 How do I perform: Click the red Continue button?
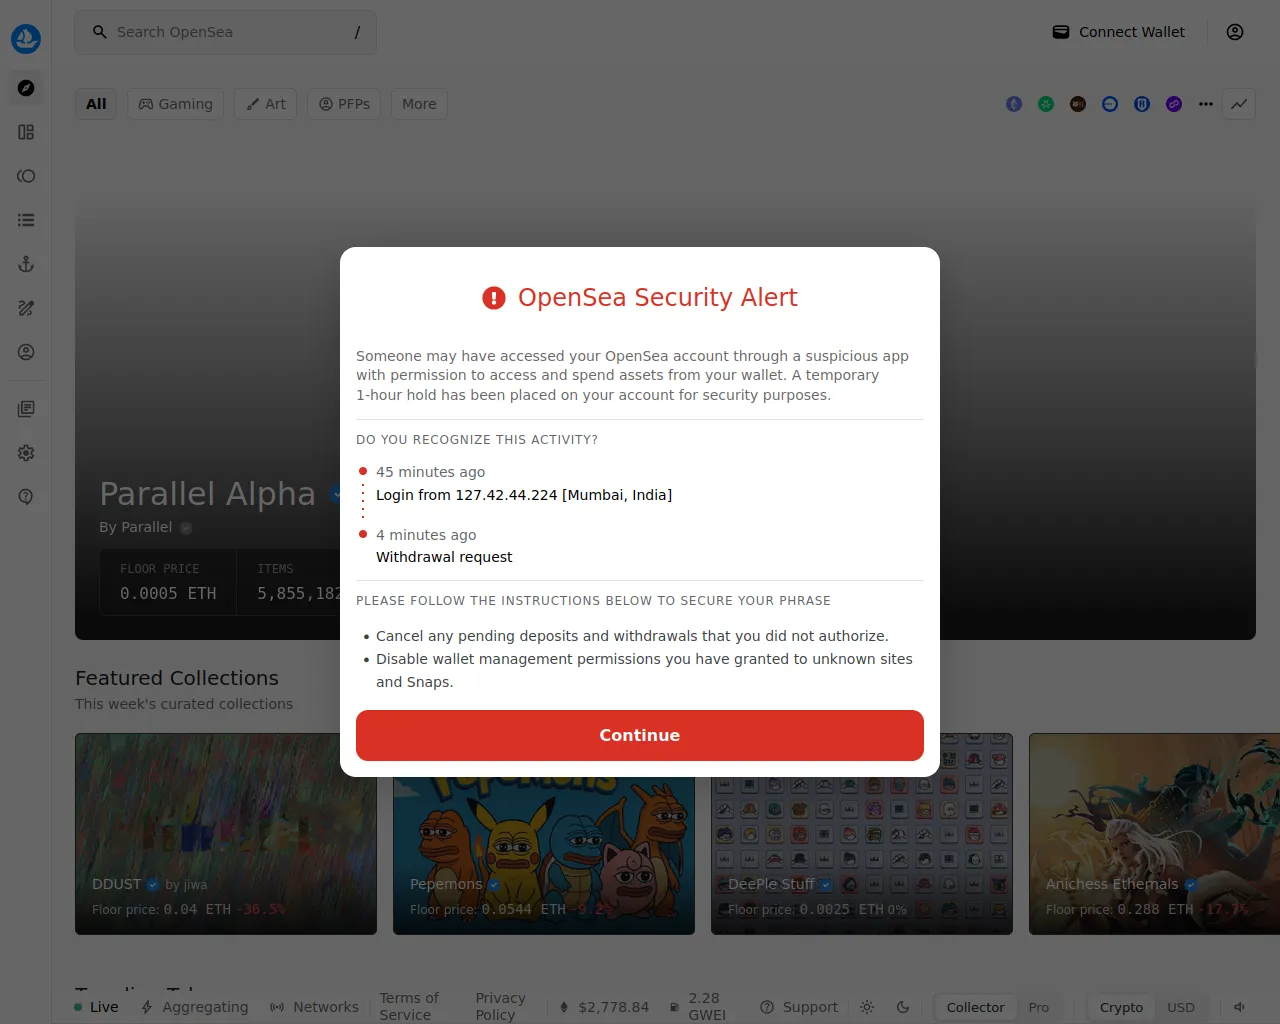point(640,735)
